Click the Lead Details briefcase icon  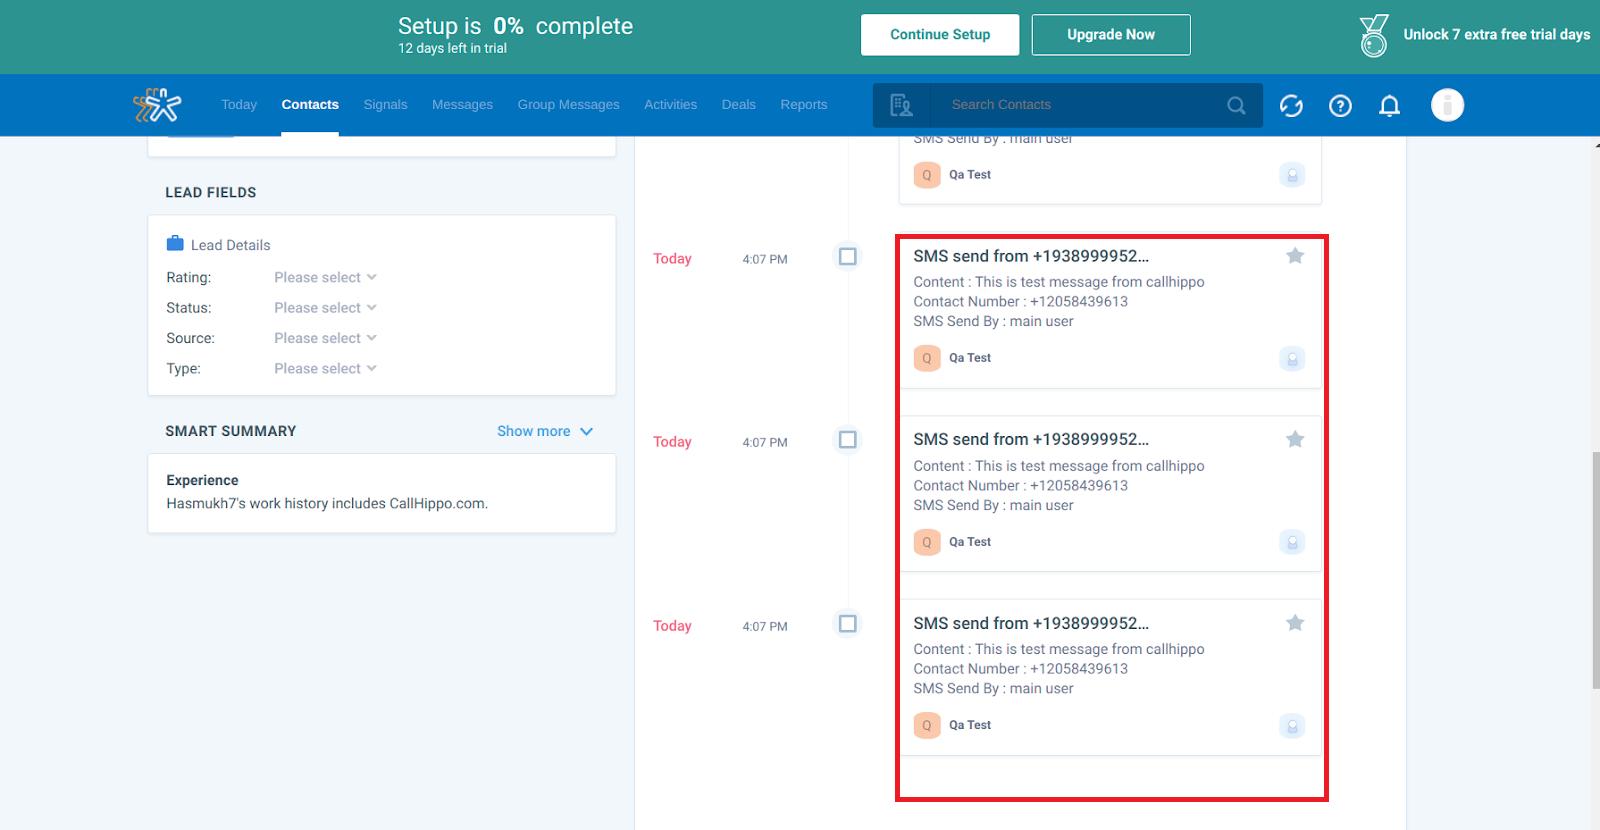[x=175, y=243]
